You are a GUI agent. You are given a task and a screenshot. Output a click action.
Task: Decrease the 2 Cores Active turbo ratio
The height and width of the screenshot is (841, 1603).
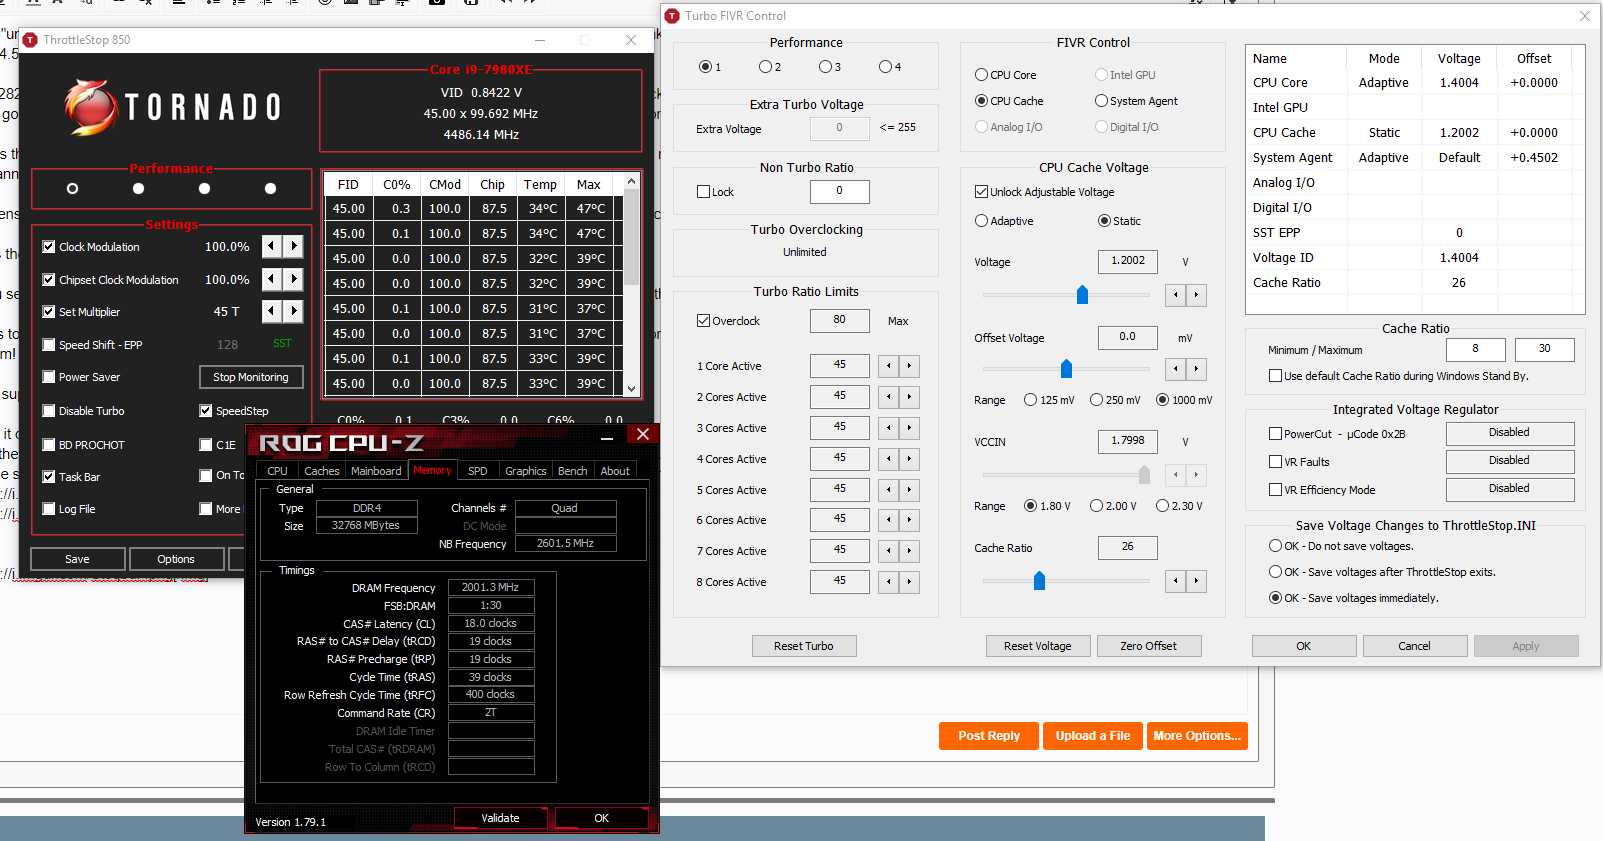pyautogui.click(x=889, y=397)
